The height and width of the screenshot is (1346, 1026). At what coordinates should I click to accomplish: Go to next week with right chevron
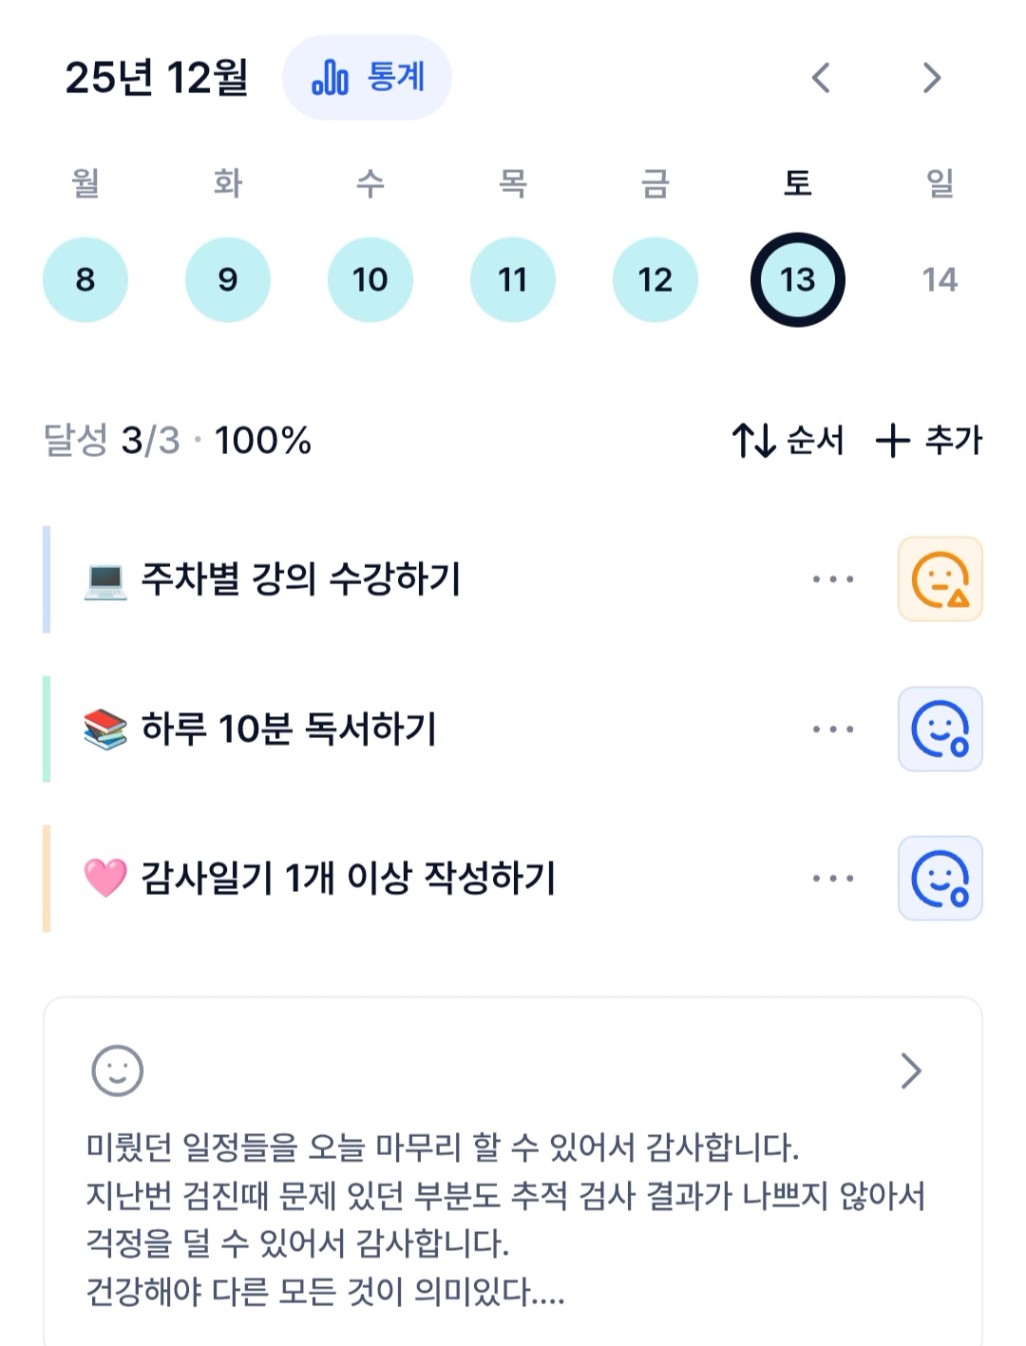(x=931, y=78)
